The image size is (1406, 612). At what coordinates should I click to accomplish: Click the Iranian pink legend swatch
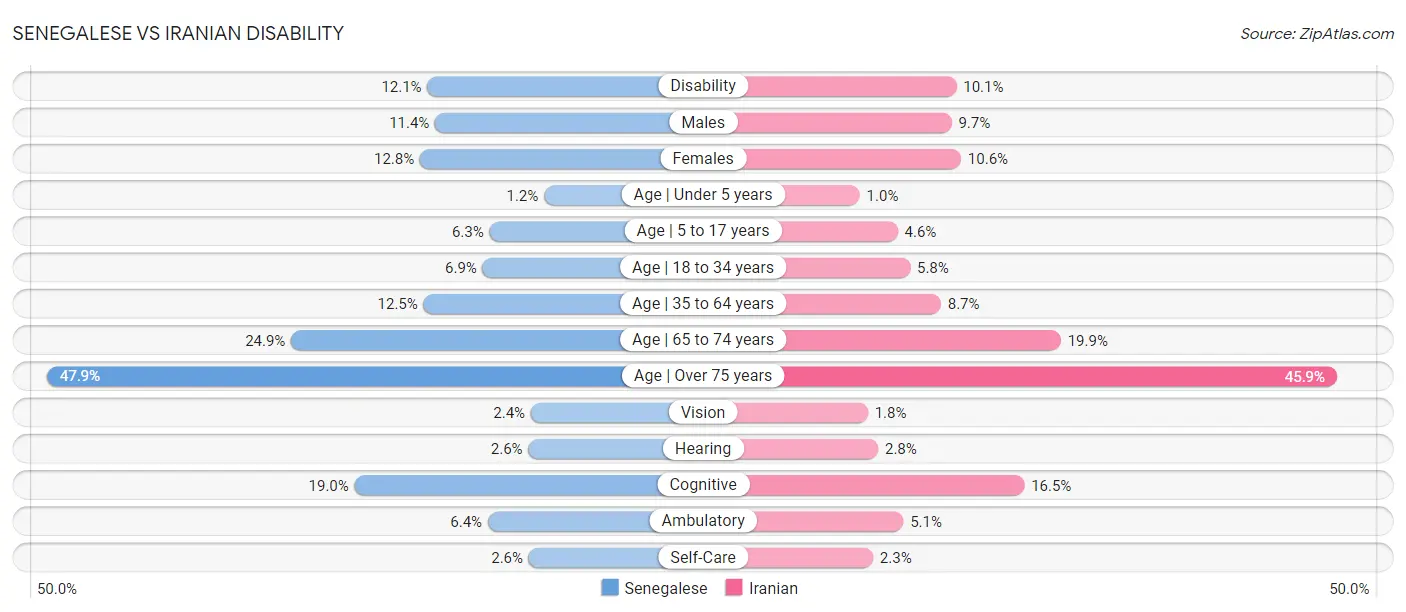pos(734,588)
